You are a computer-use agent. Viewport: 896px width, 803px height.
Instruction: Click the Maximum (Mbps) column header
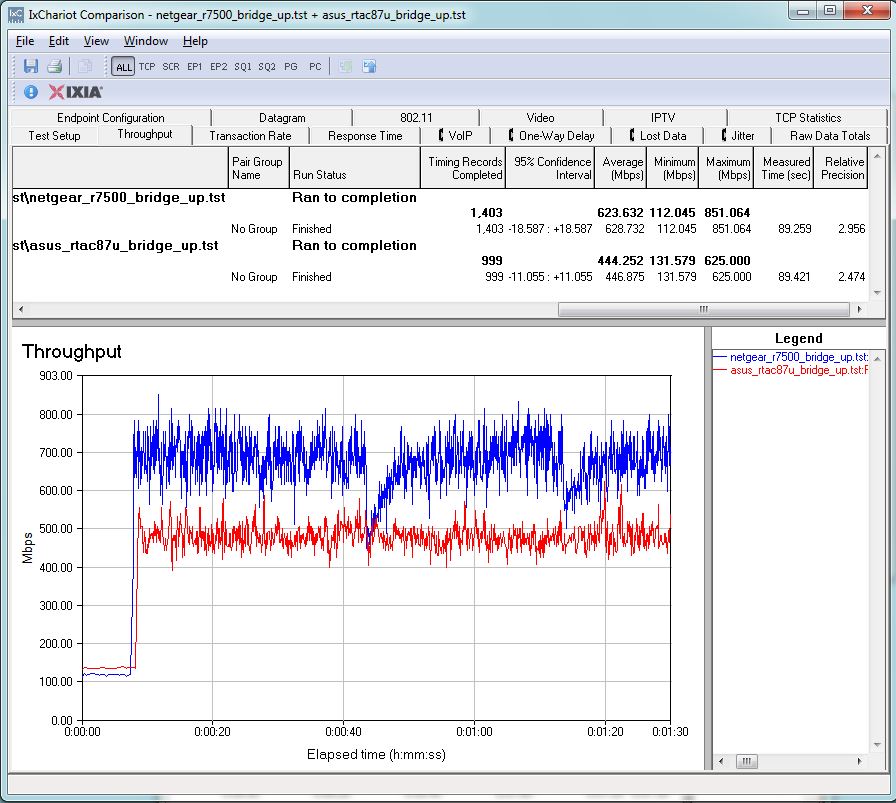tap(726, 168)
